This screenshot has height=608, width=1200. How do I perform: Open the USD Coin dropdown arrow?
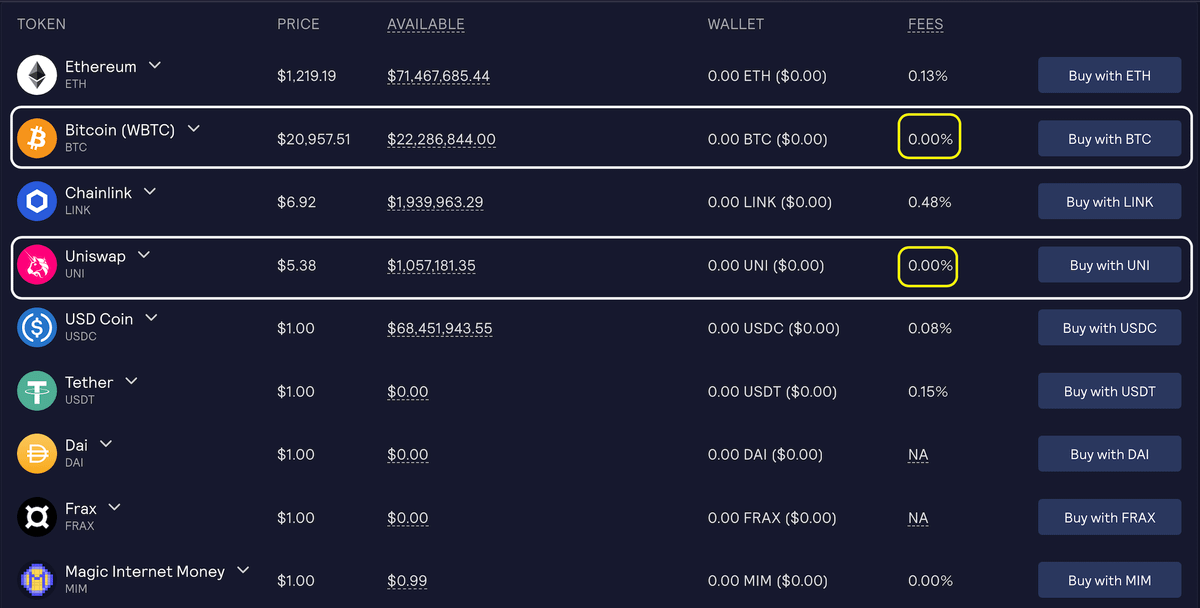coord(152,318)
